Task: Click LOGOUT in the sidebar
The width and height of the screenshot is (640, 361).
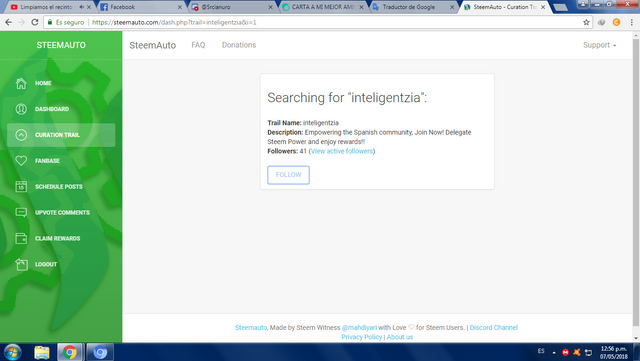Action: [46, 264]
